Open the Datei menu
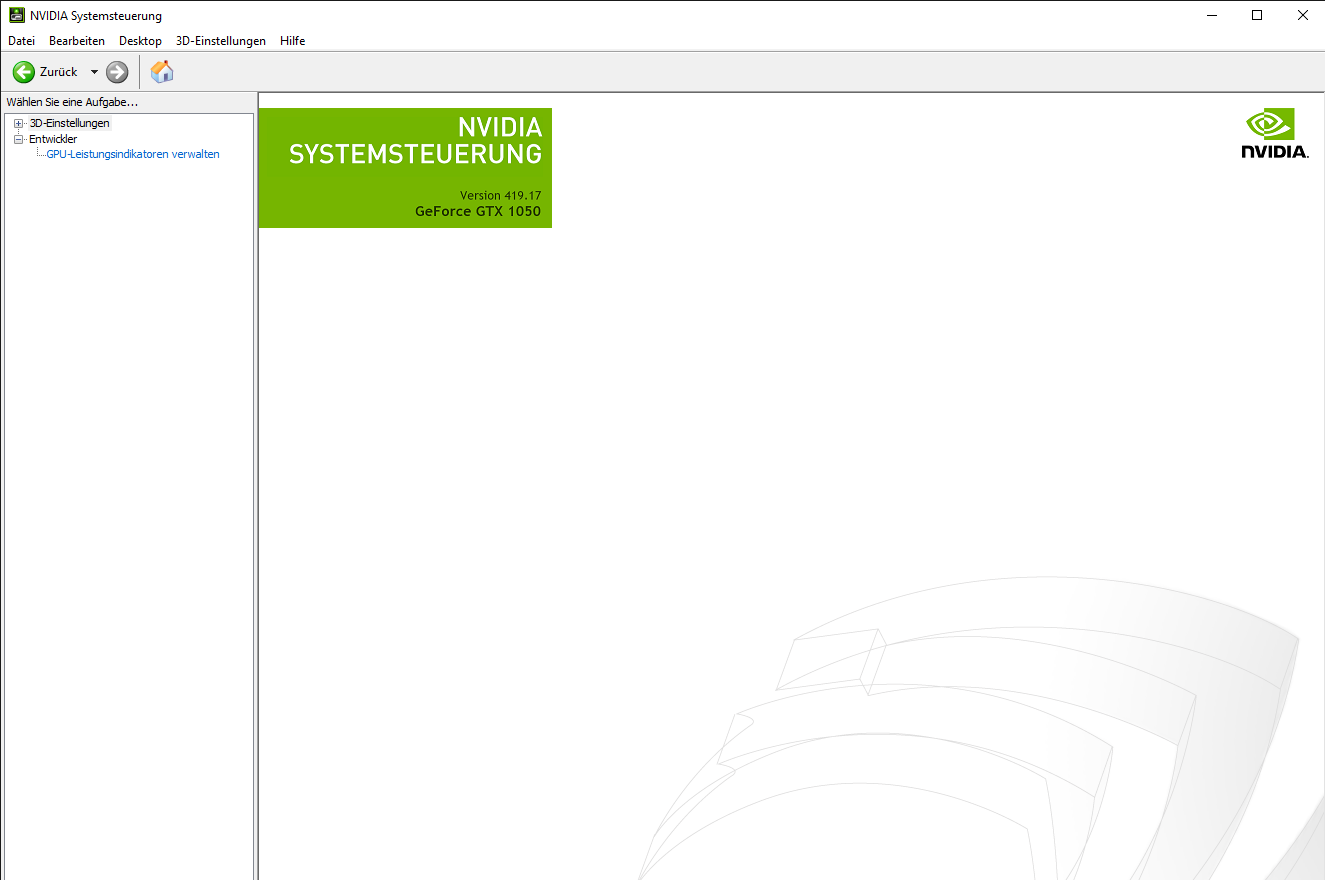 (21, 41)
